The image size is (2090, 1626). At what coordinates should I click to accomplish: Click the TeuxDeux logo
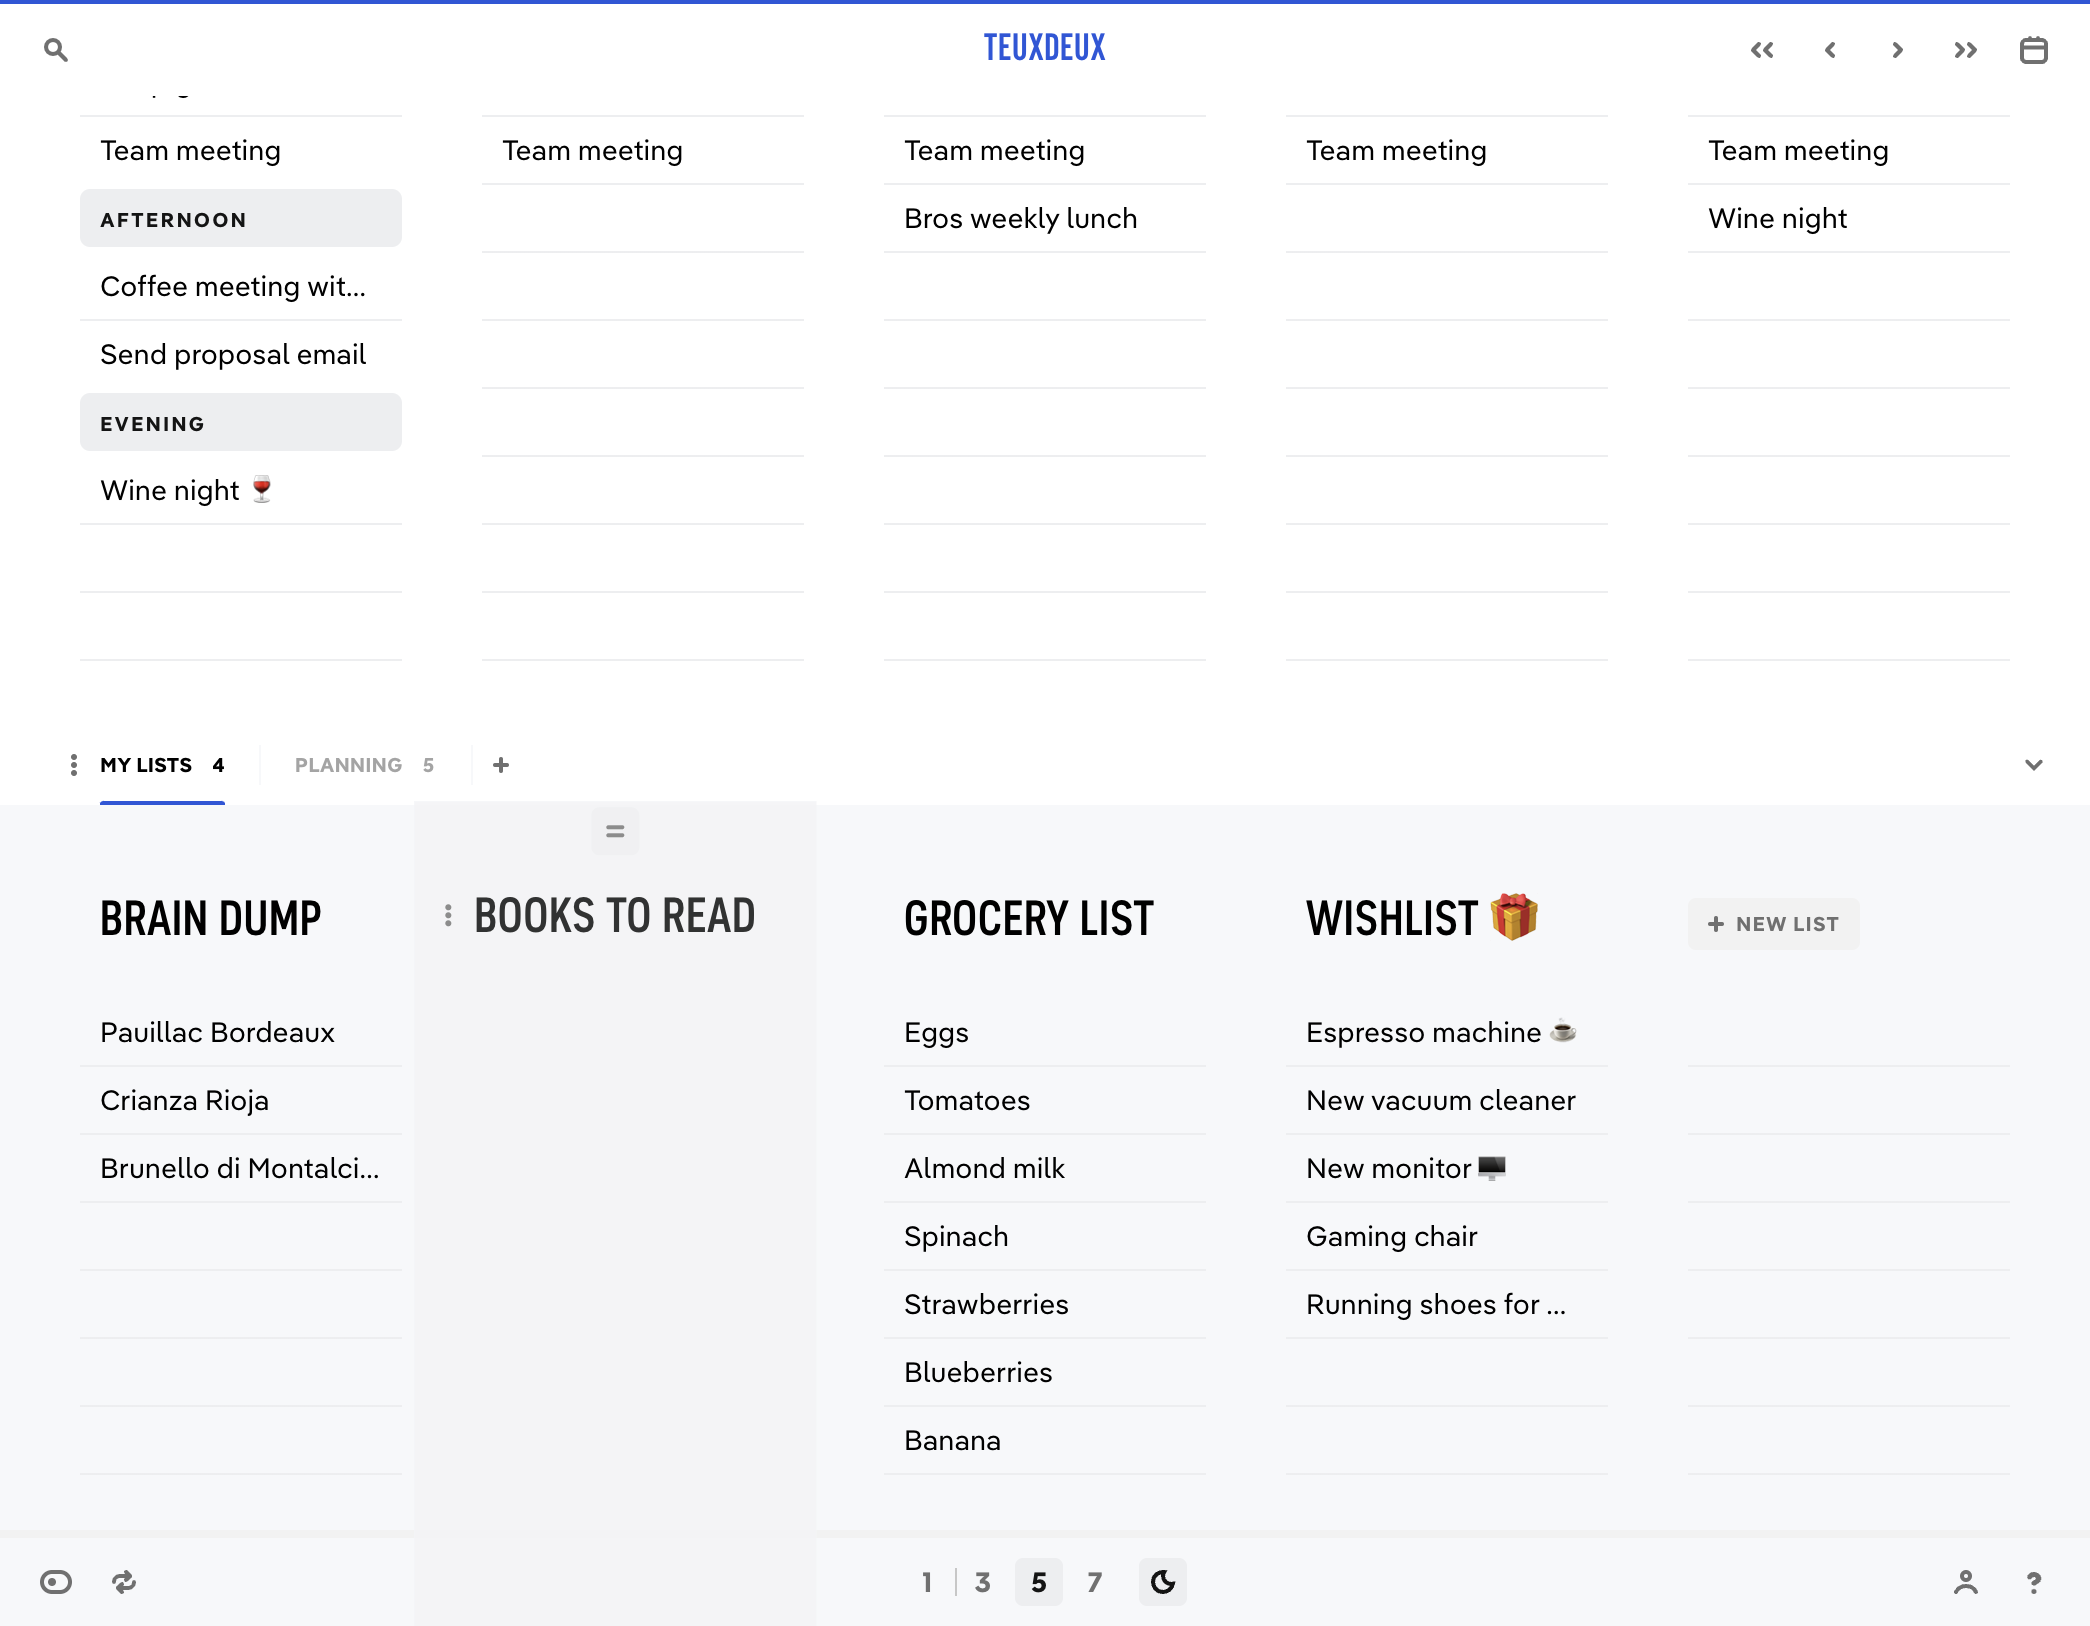tap(1045, 48)
